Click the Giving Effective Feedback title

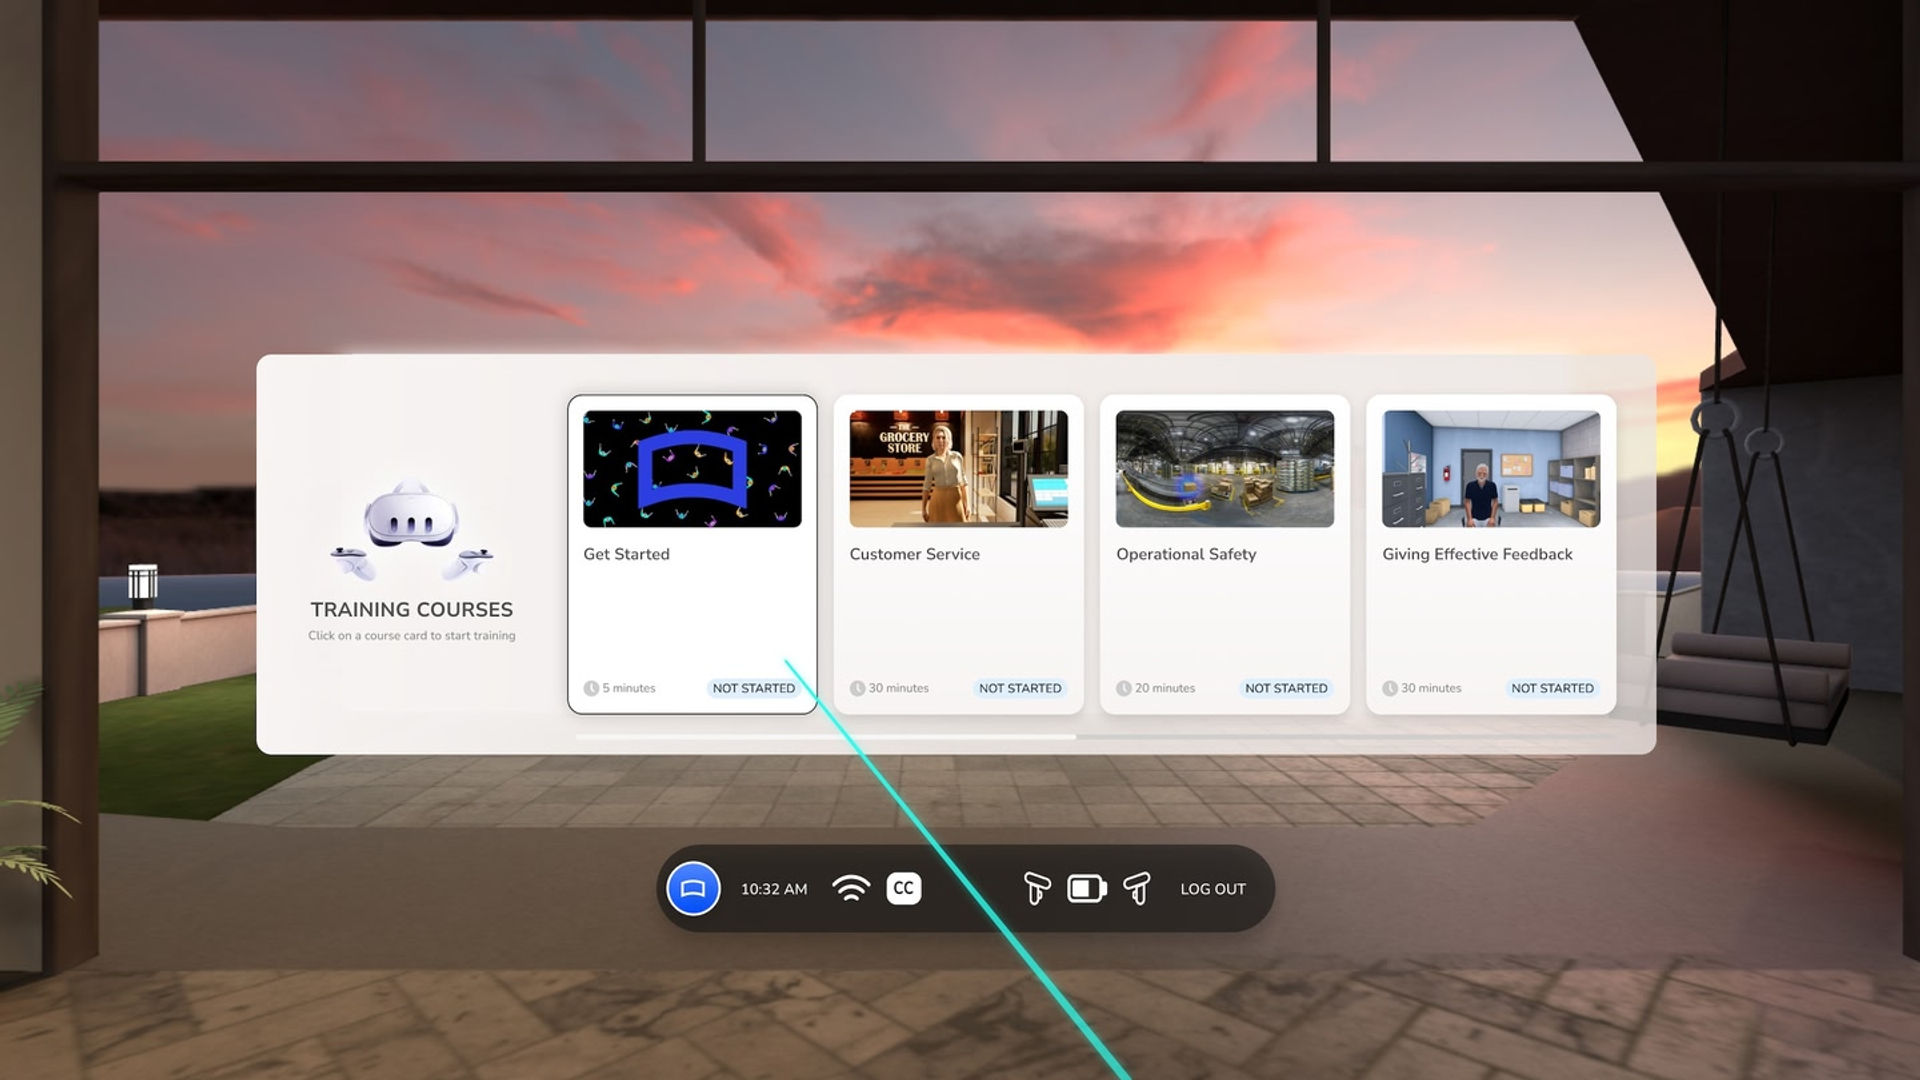coord(1477,554)
